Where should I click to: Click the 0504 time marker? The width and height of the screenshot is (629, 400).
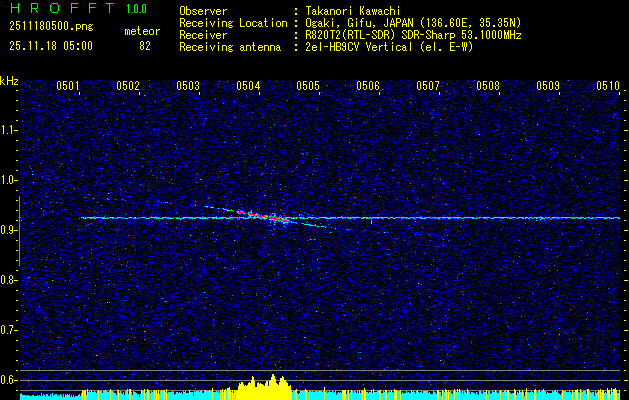click(248, 85)
